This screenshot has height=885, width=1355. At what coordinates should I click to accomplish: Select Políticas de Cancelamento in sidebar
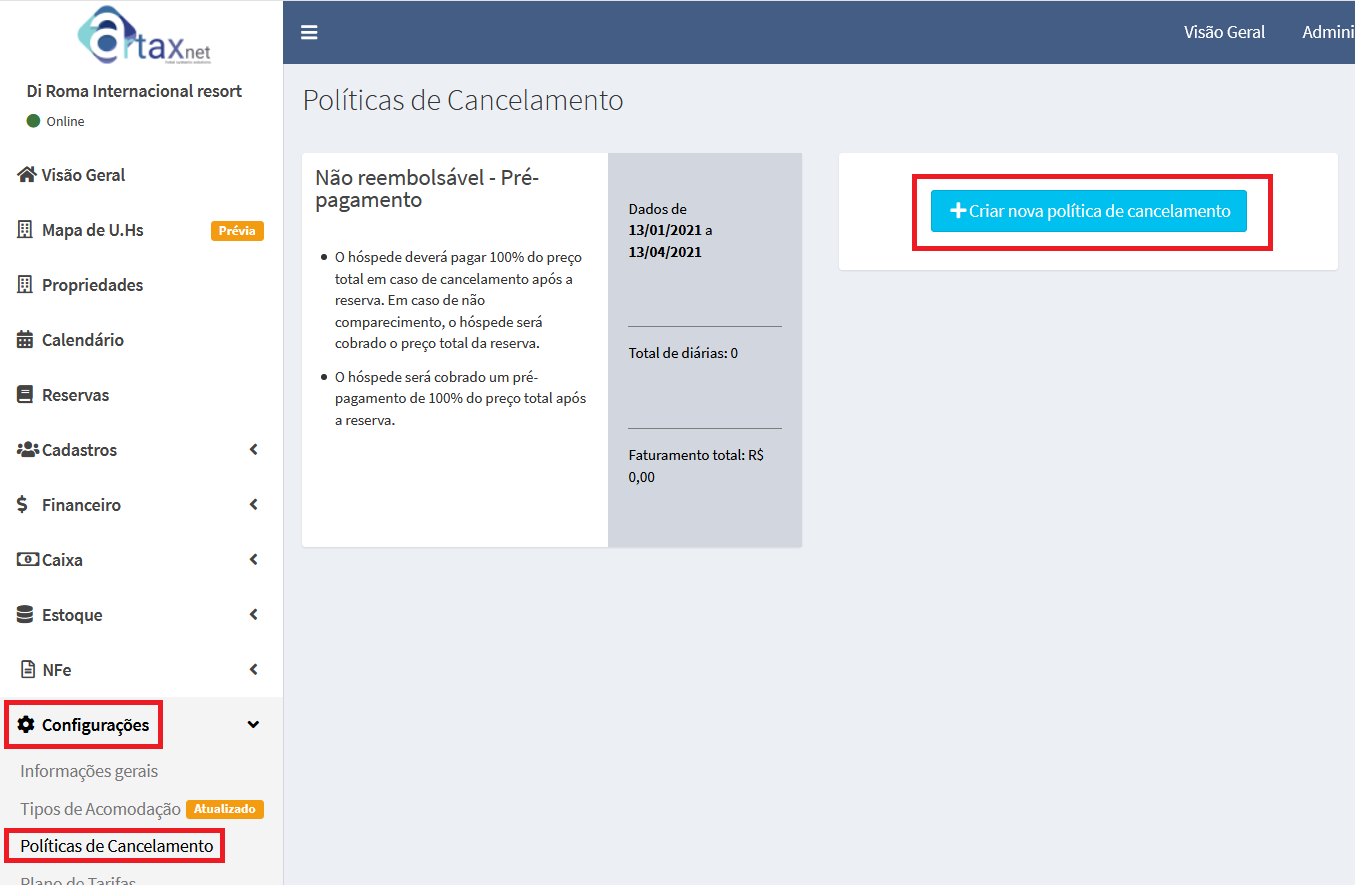pos(117,846)
